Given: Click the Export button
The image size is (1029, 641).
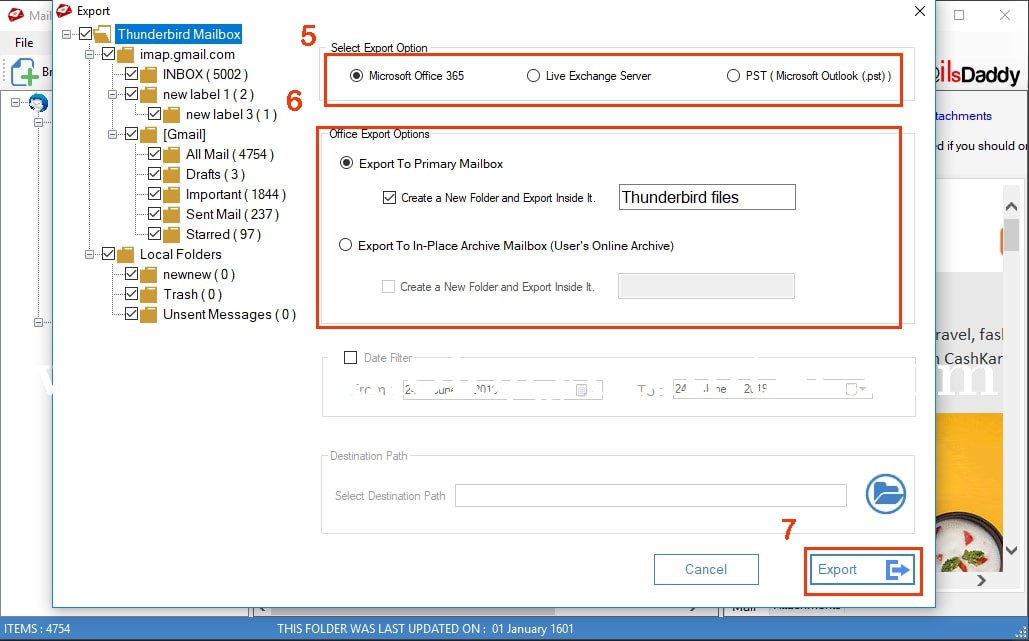Looking at the screenshot, I should (x=862, y=569).
